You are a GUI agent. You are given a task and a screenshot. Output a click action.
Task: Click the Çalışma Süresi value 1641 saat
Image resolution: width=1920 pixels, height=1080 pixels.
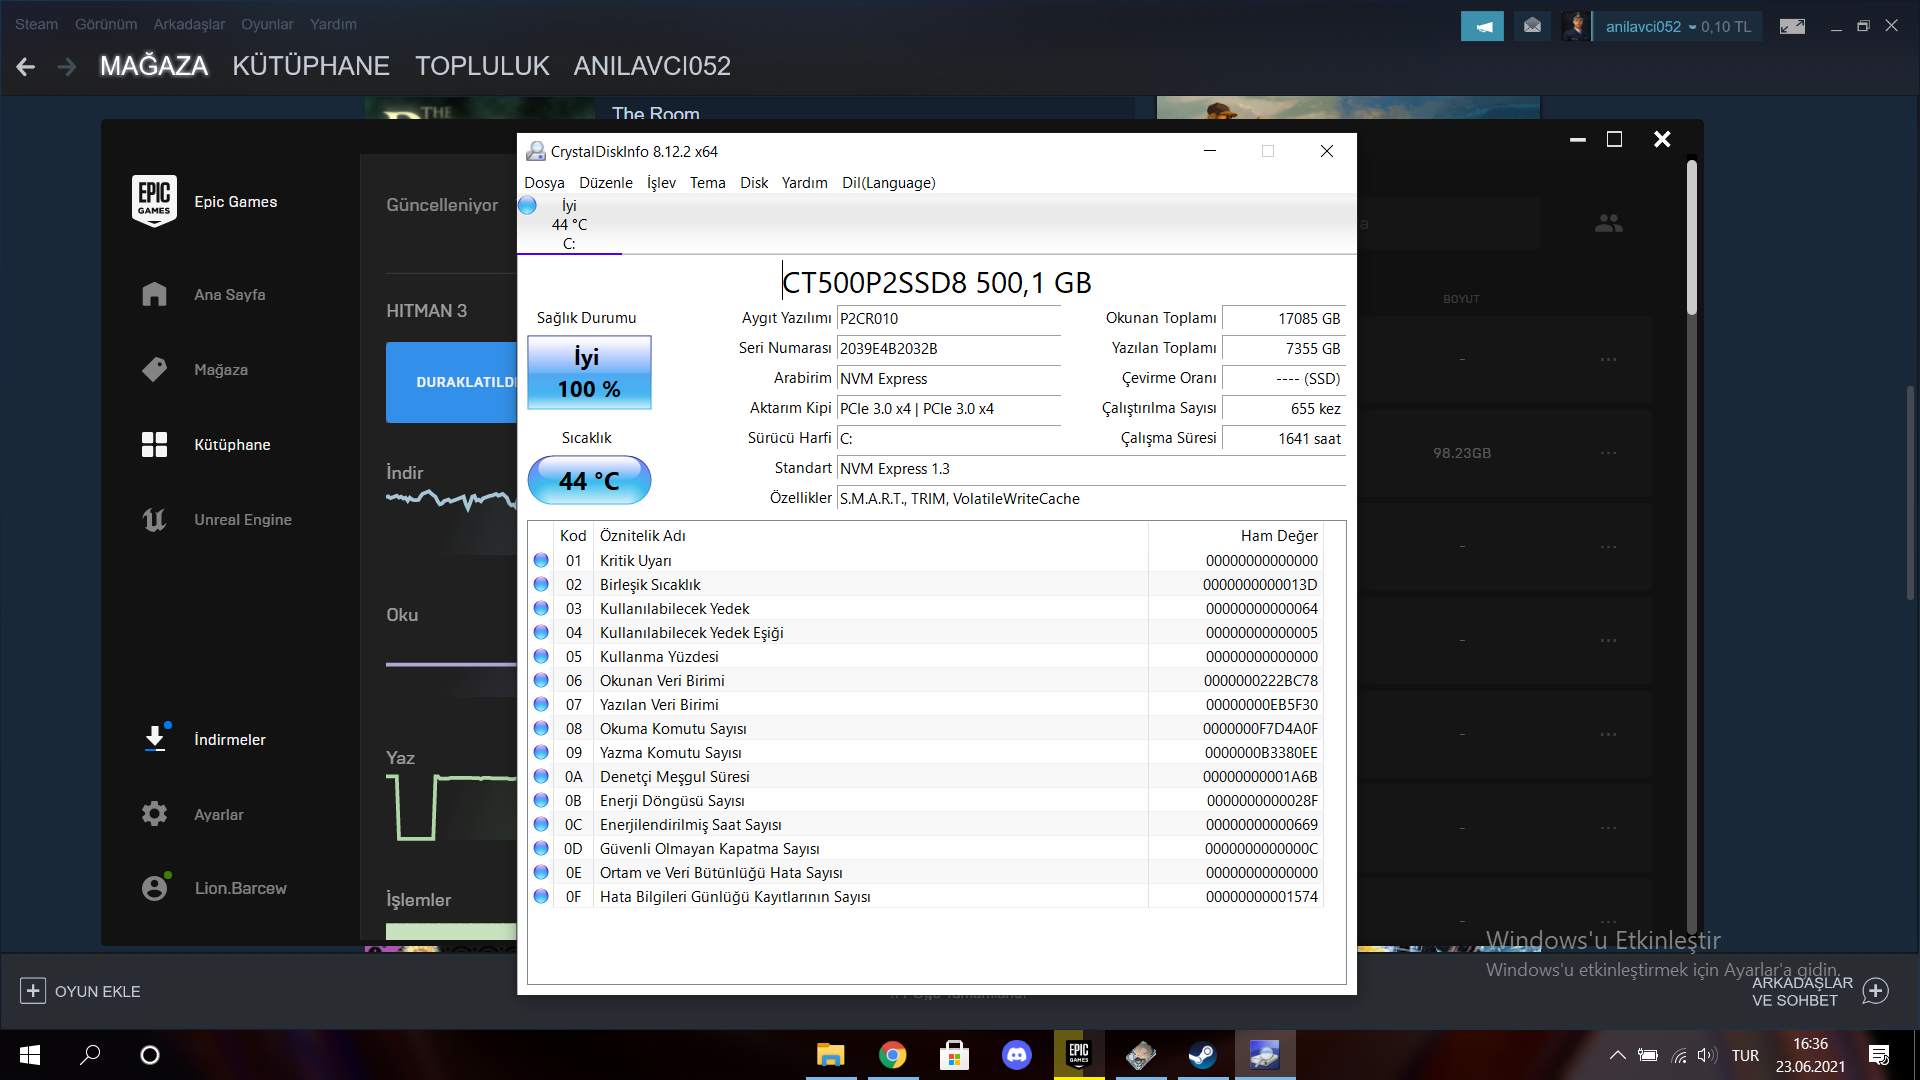[1283, 439]
